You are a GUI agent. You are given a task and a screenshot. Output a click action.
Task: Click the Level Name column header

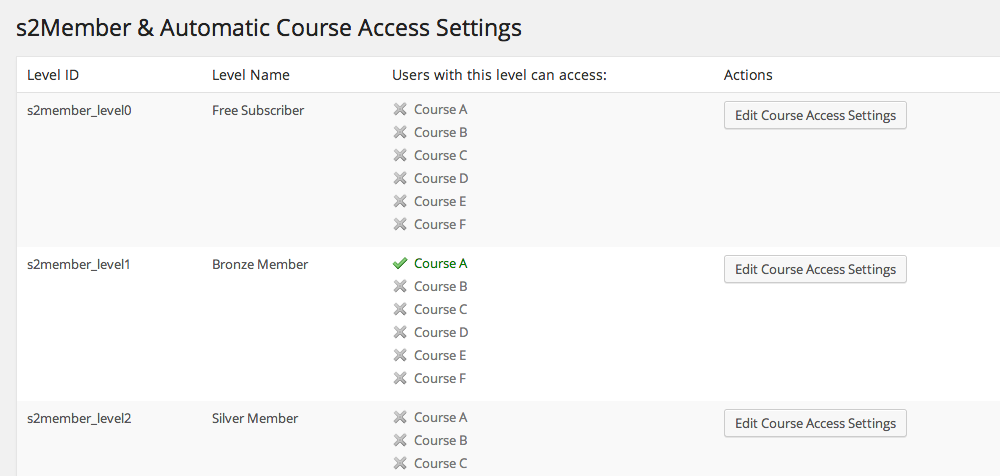250,75
